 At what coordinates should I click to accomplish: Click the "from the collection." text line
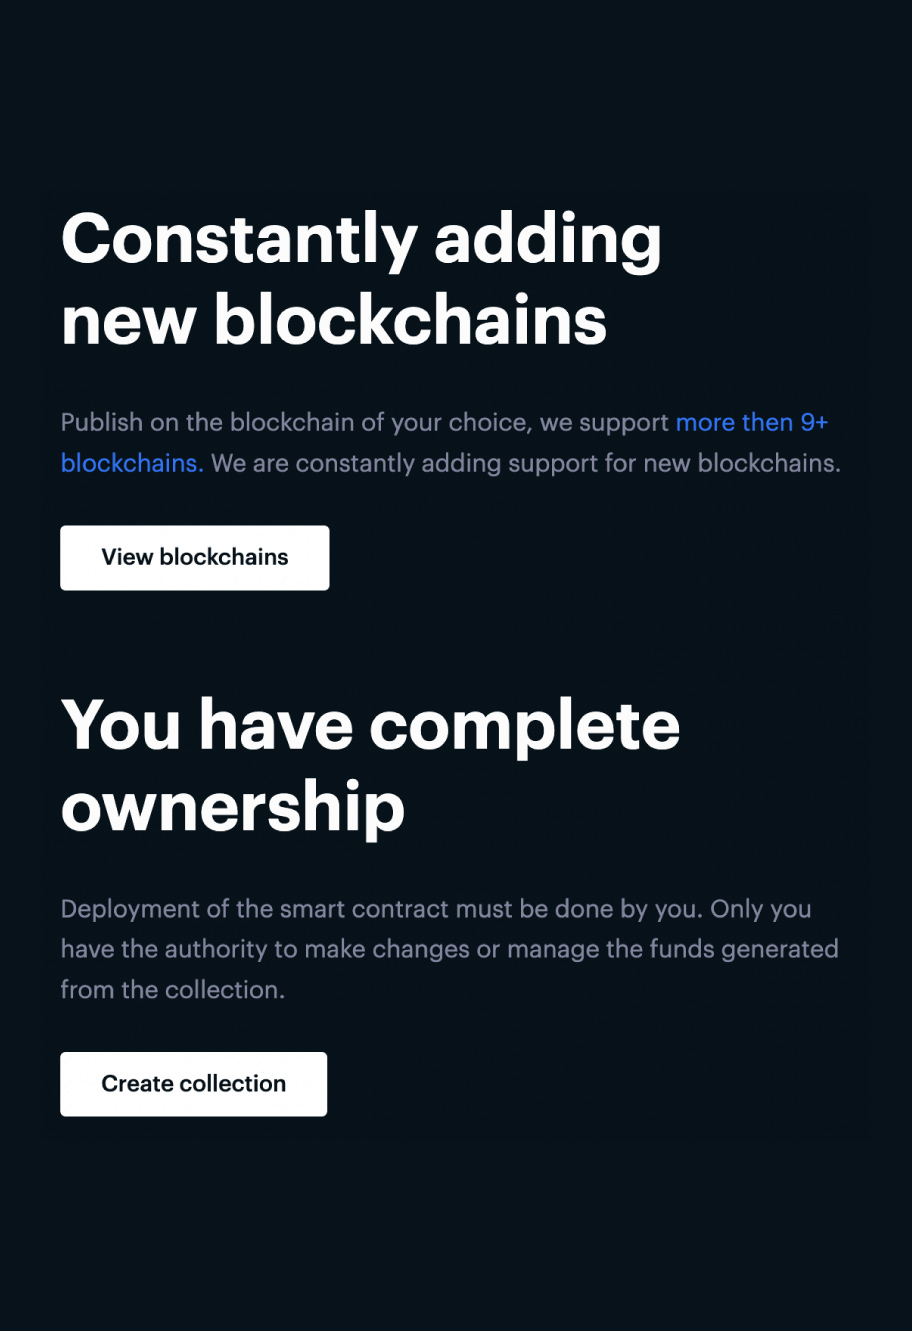tap(172, 990)
